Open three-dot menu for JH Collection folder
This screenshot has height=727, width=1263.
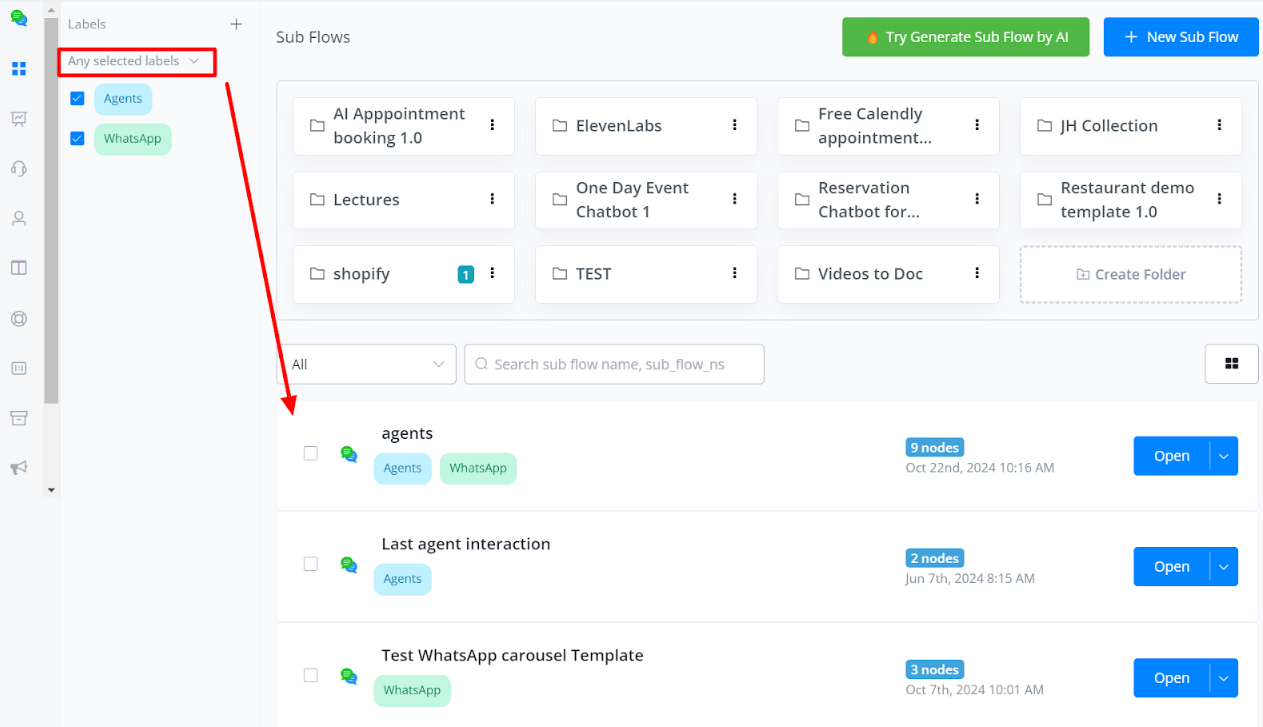(x=1219, y=125)
